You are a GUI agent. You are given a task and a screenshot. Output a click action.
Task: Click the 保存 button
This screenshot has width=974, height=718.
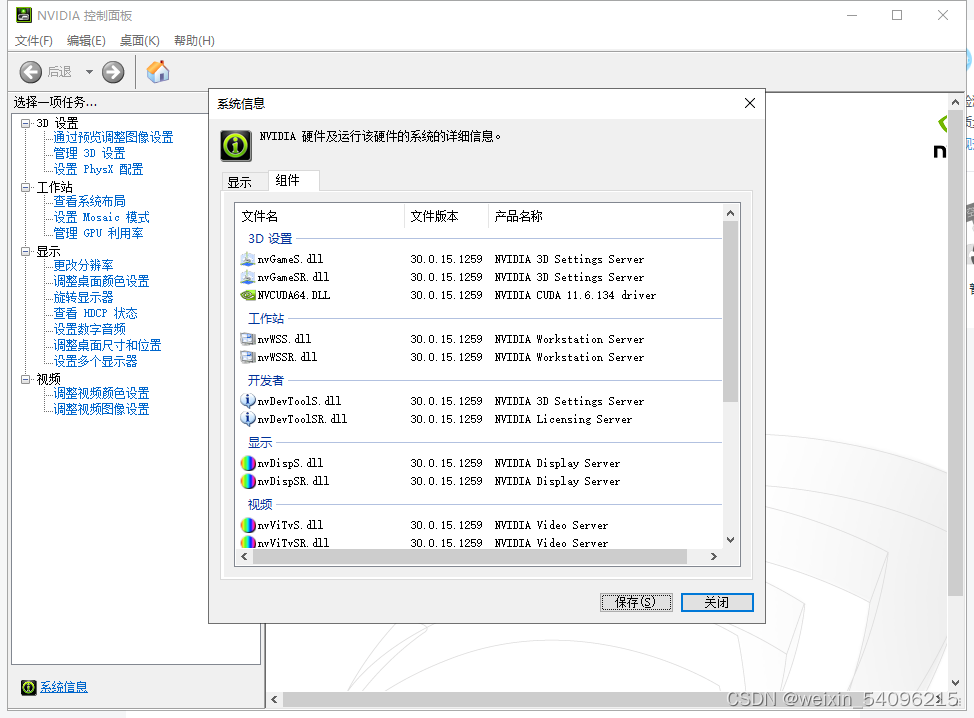[636, 601]
